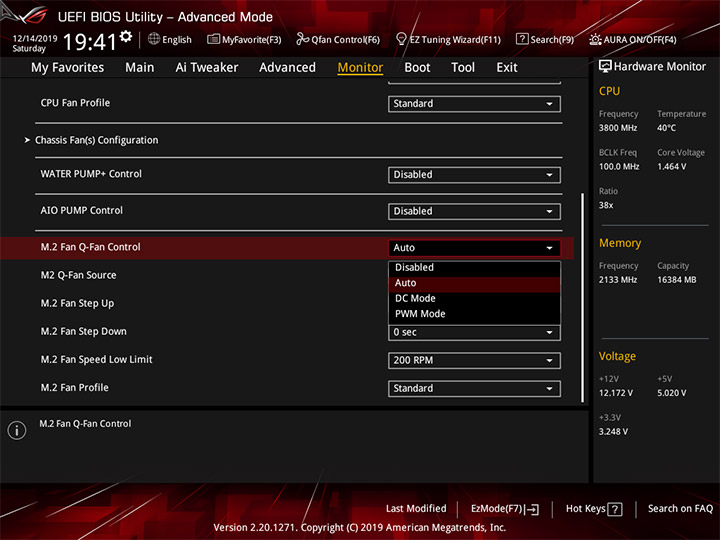Click the M2 Q-Fan Source label

(78, 275)
